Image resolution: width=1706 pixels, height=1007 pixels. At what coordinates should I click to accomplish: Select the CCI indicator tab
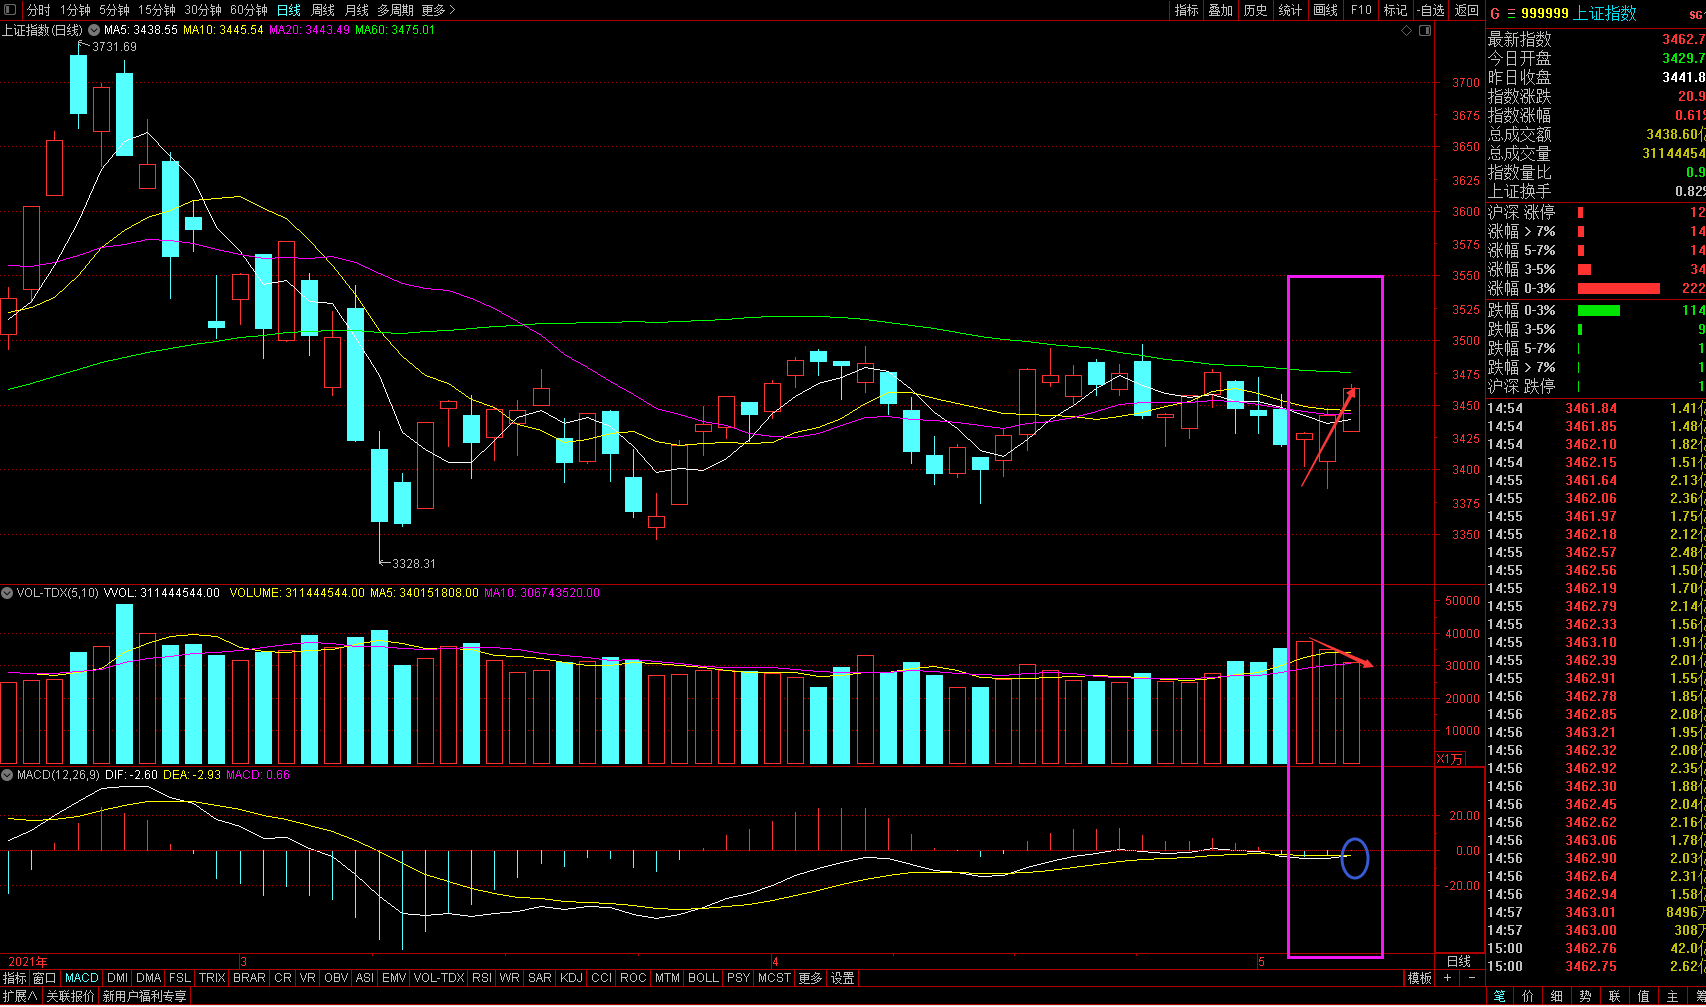pos(602,978)
